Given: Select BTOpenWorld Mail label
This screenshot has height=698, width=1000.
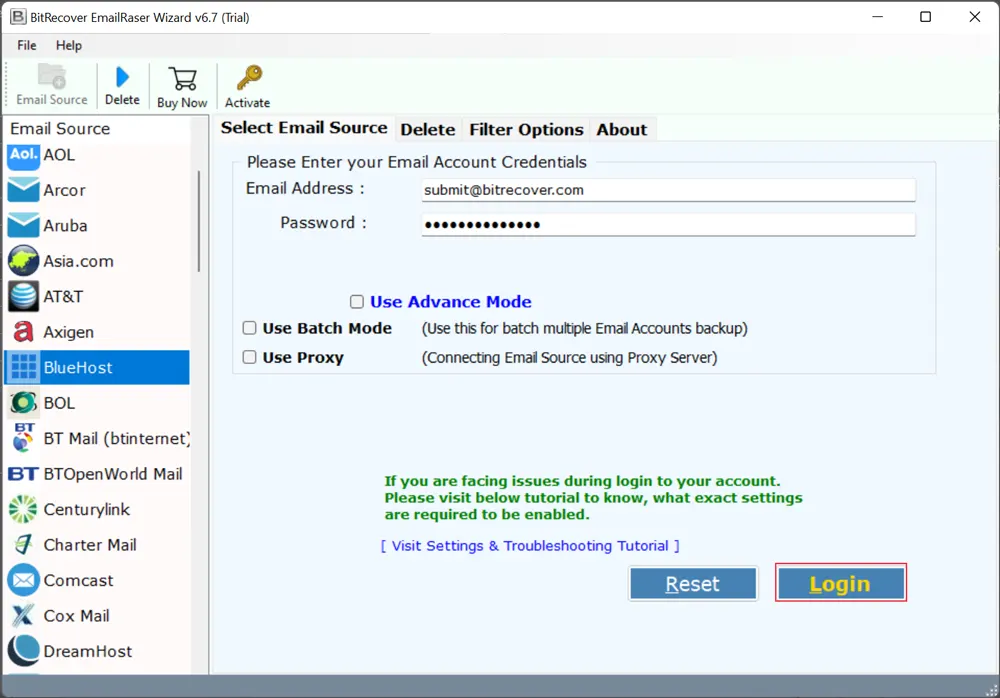Looking at the screenshot, I should (x=113, y=474).
